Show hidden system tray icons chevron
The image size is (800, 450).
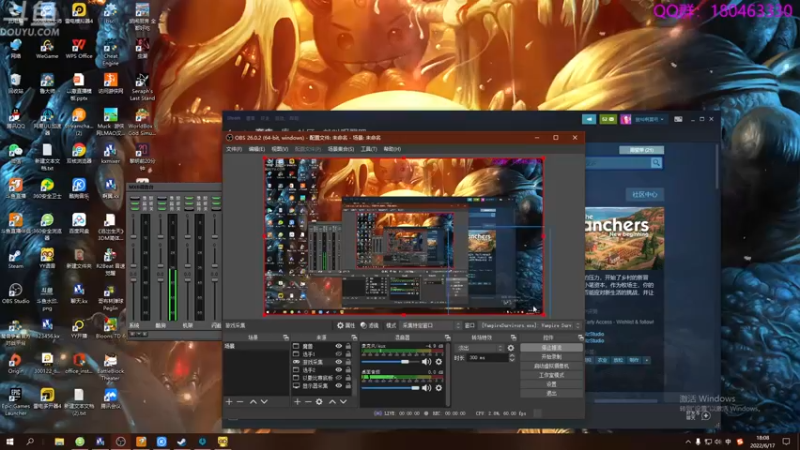pyautogui.click(x=688, y=442)
